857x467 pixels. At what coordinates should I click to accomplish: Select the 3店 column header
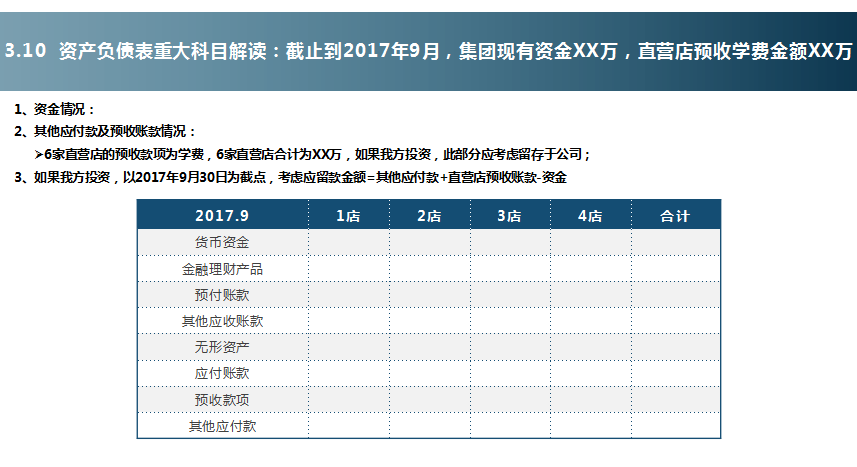[510, 215]
